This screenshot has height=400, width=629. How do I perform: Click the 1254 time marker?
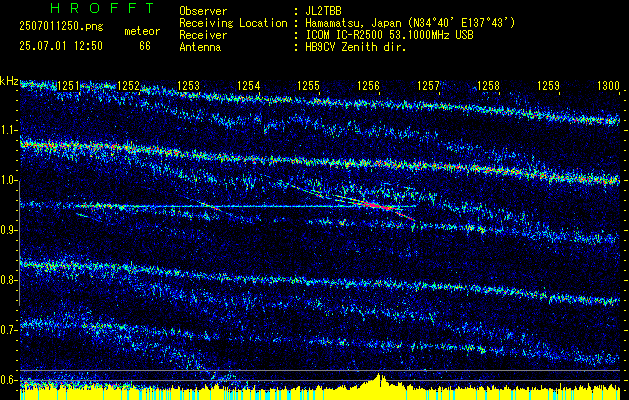pyautogui.click(x=249, y=86)
